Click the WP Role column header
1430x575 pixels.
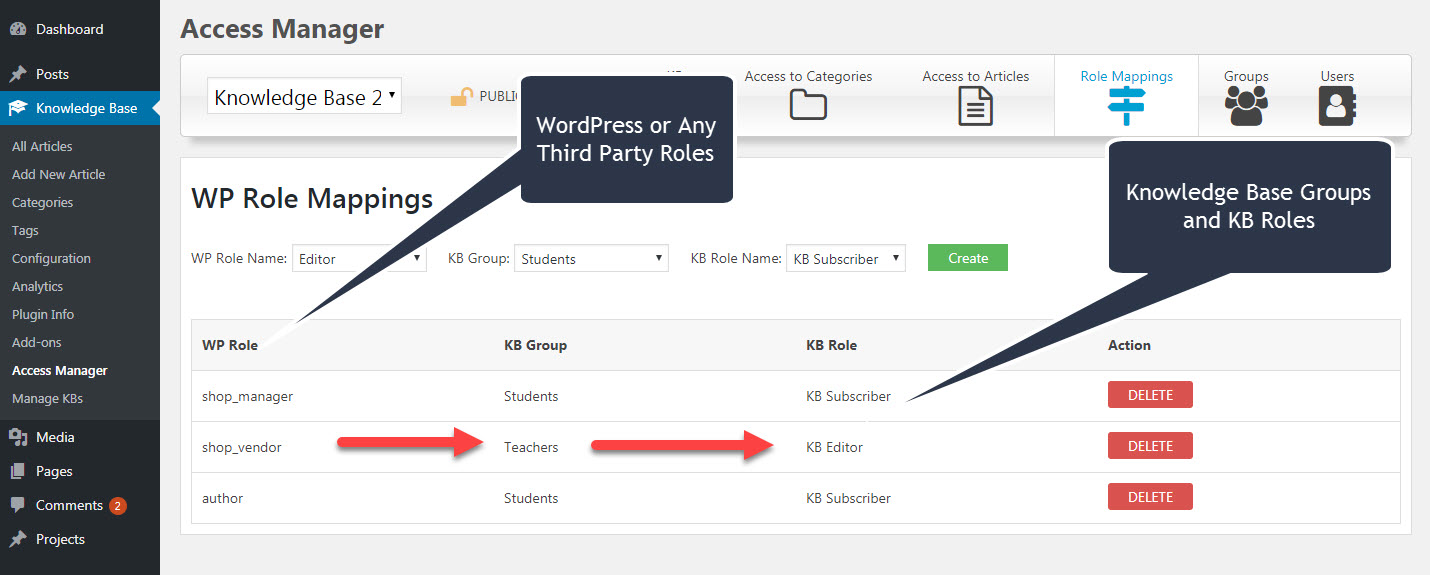click(x=230, y=345)
